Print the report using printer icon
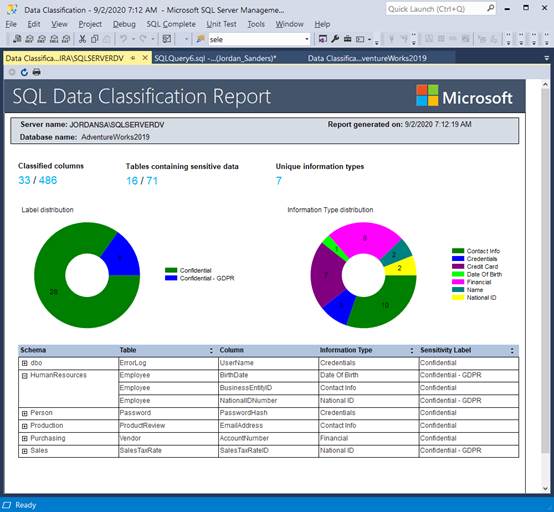Screen dimensions: 554x512 (36, 72)
